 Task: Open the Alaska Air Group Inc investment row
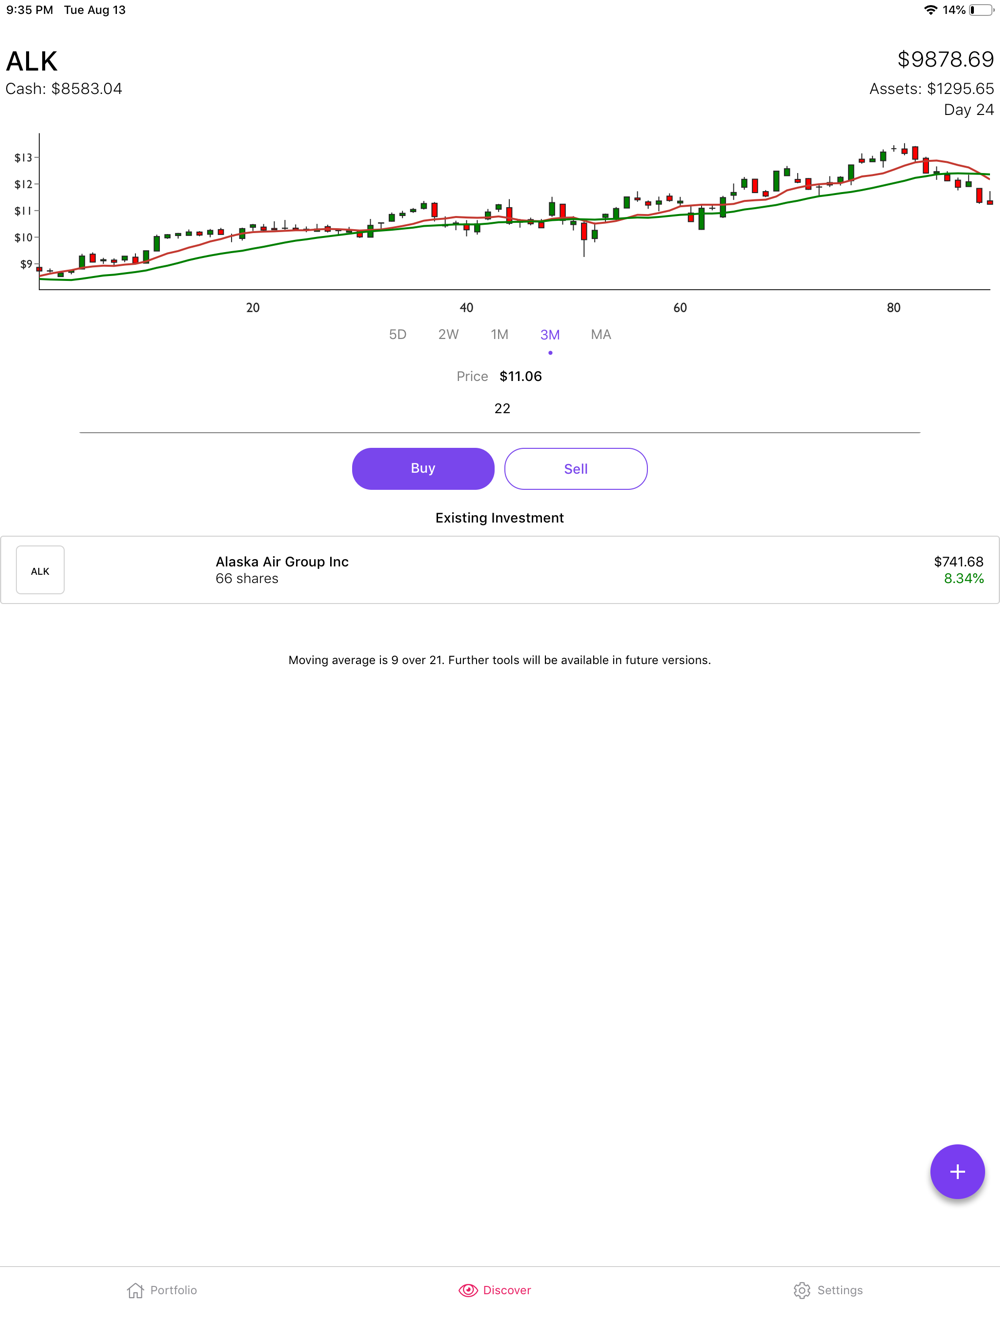pos(500,570)
